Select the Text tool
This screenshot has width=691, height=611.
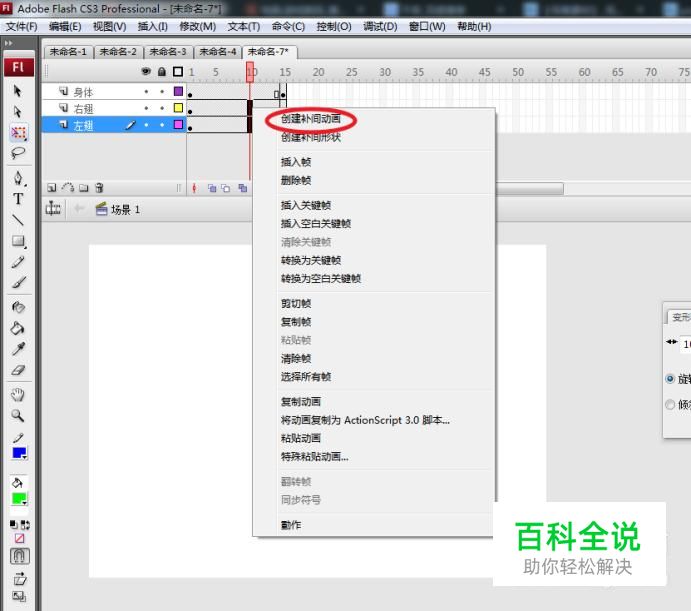pos(18,199)
